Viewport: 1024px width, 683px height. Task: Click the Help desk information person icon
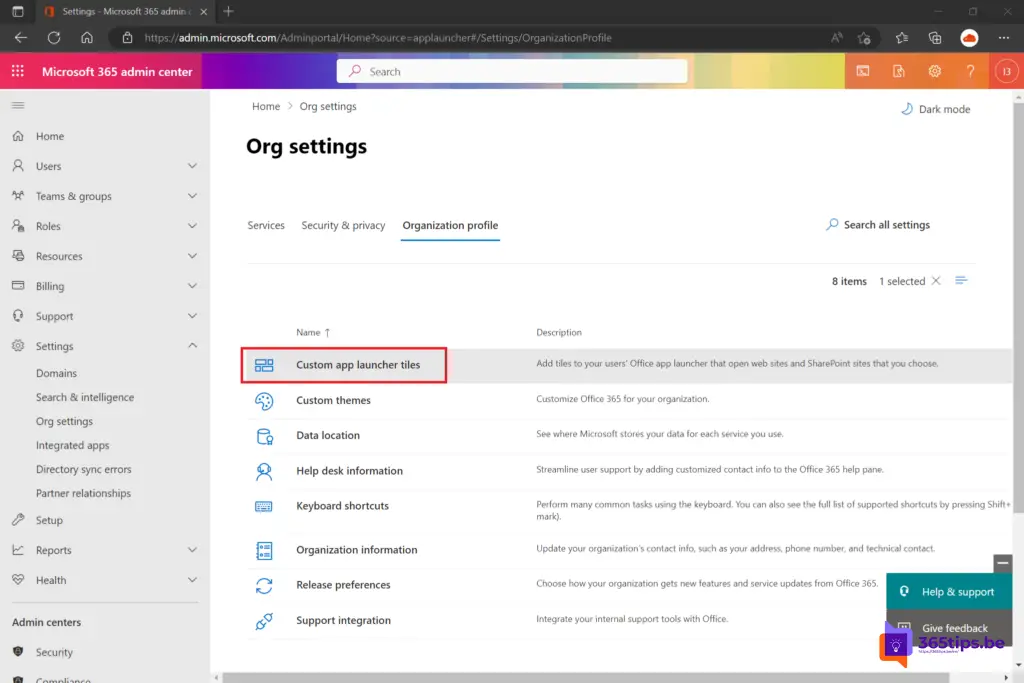264,471
